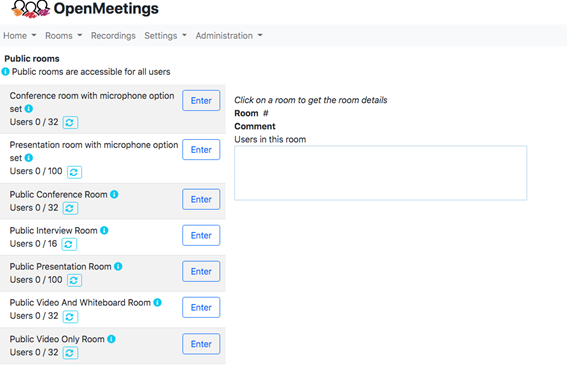Go to the Recordings page
567x375 pixels.
[x=113, y=35]
